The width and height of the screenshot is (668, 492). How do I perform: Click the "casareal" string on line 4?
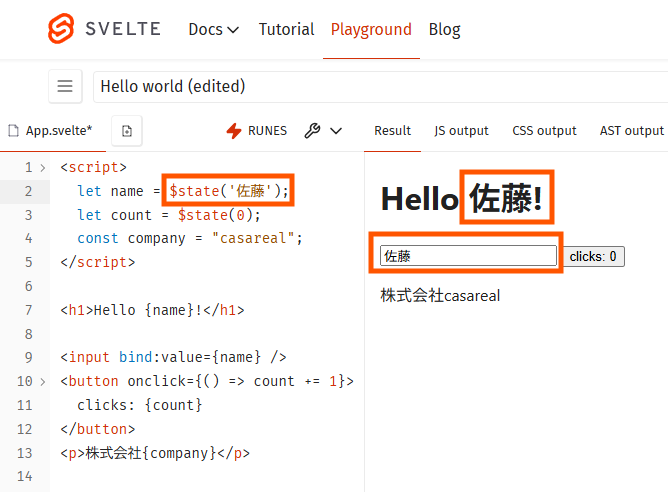253,238
